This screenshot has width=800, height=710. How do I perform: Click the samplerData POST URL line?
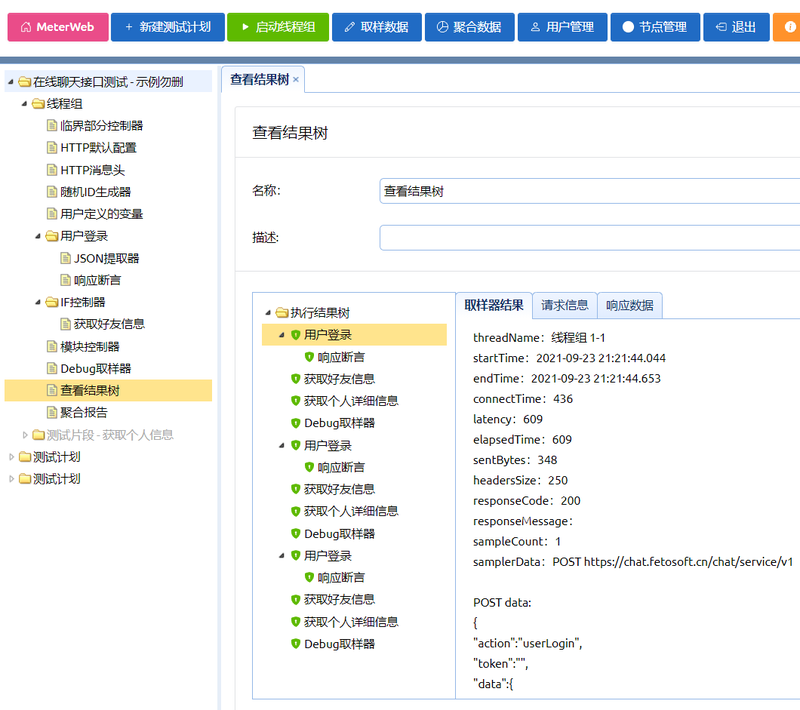tap(633, 562)
